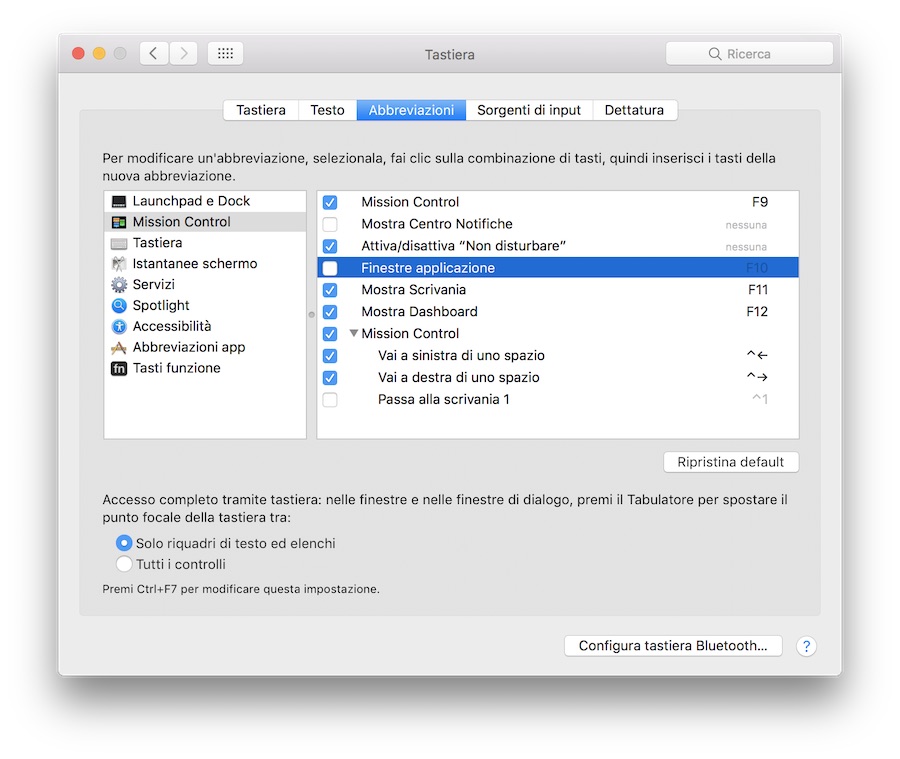
Task: Select the Servizi category
Action: point(205,285)
